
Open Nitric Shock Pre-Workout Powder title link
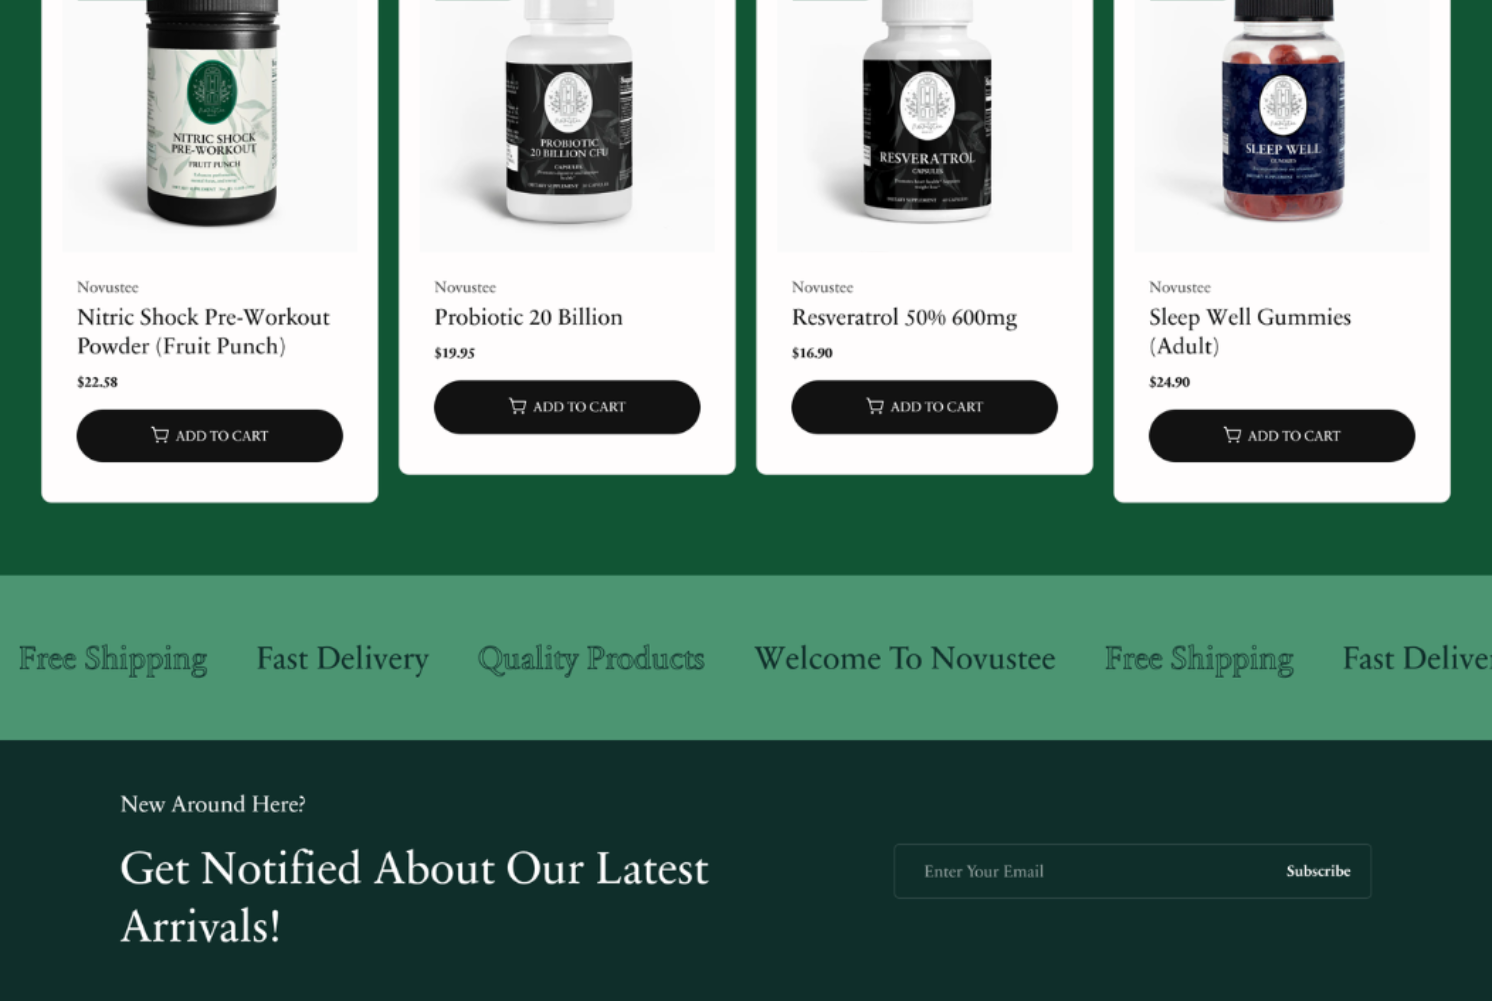pyautogui.click(x=203, y=331)
